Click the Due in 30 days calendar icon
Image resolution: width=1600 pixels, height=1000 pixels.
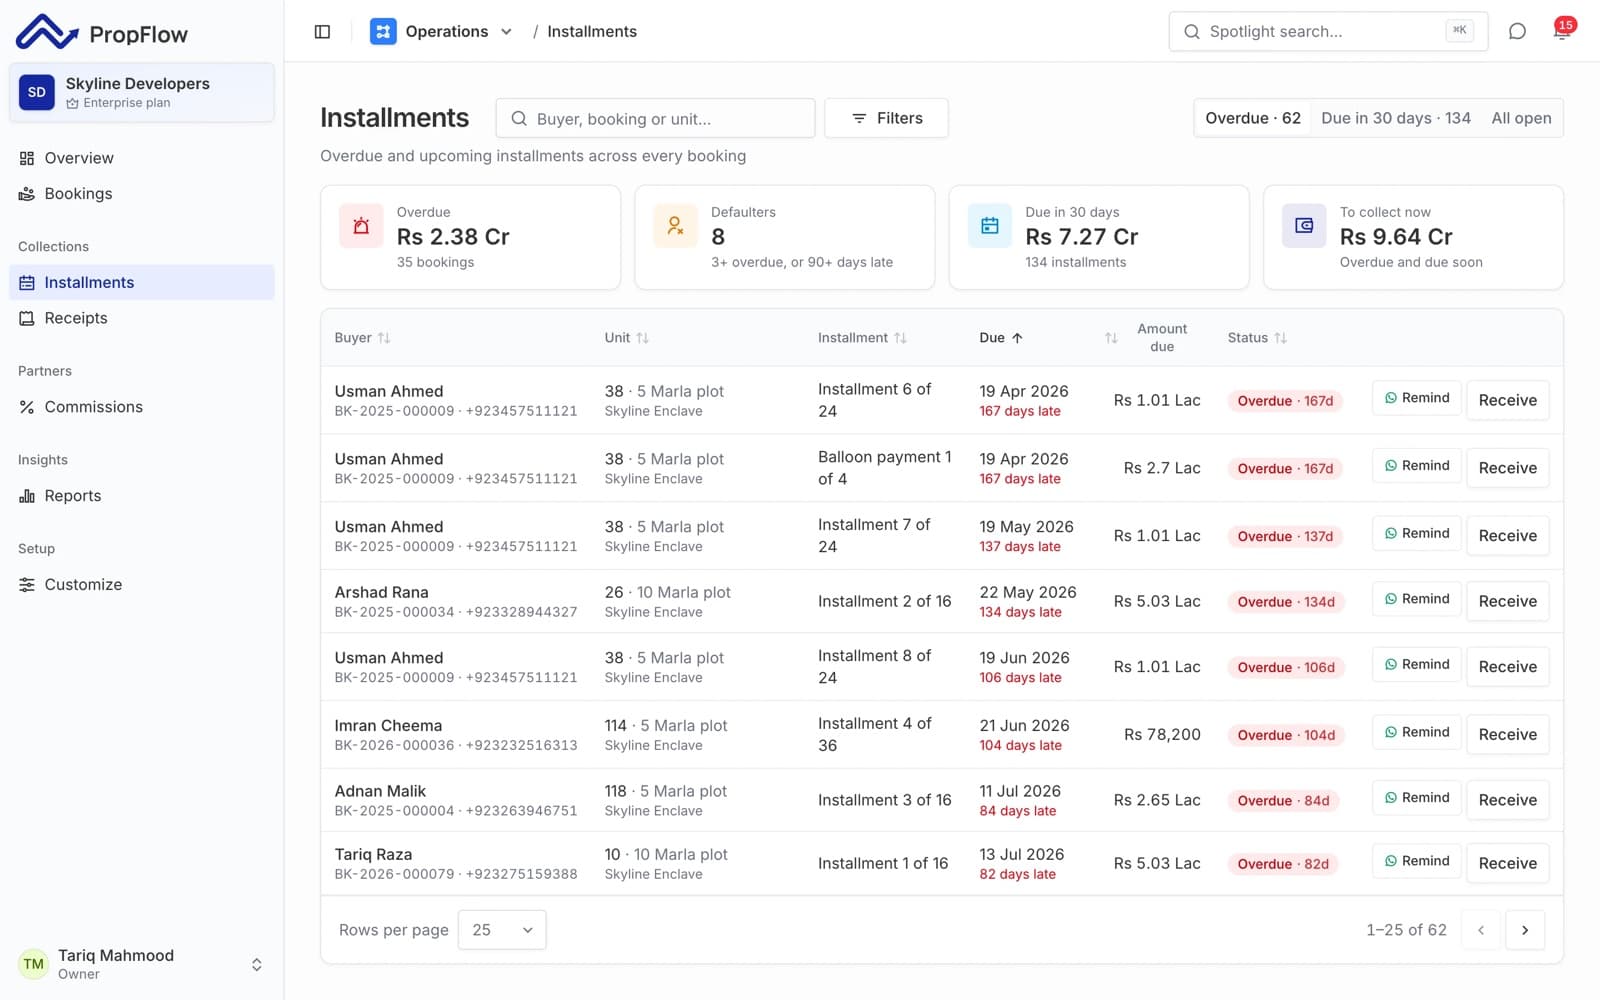pyautogui.click(x=990, y=226)
